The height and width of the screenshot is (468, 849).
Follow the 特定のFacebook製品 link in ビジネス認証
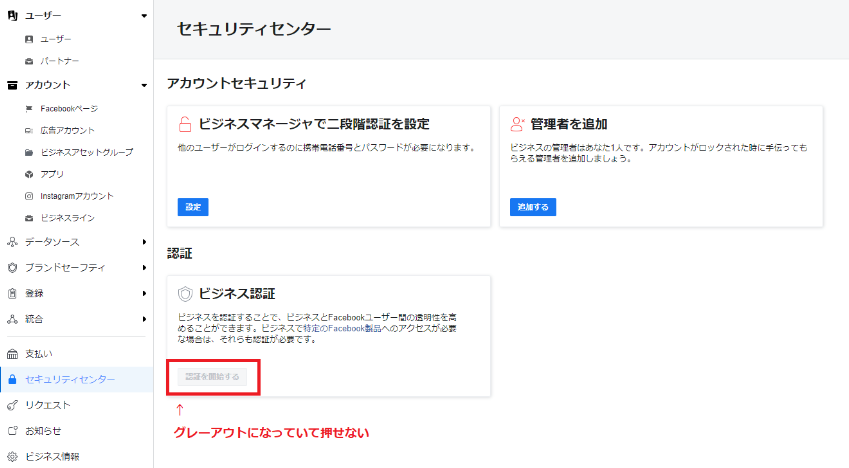(x=342, y=328)
